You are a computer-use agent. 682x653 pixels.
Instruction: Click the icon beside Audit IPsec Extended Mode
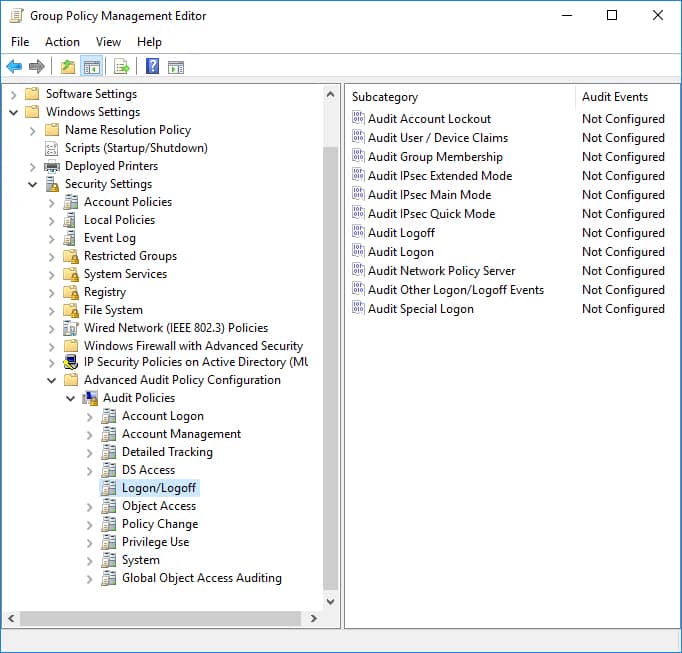(358, 175)
